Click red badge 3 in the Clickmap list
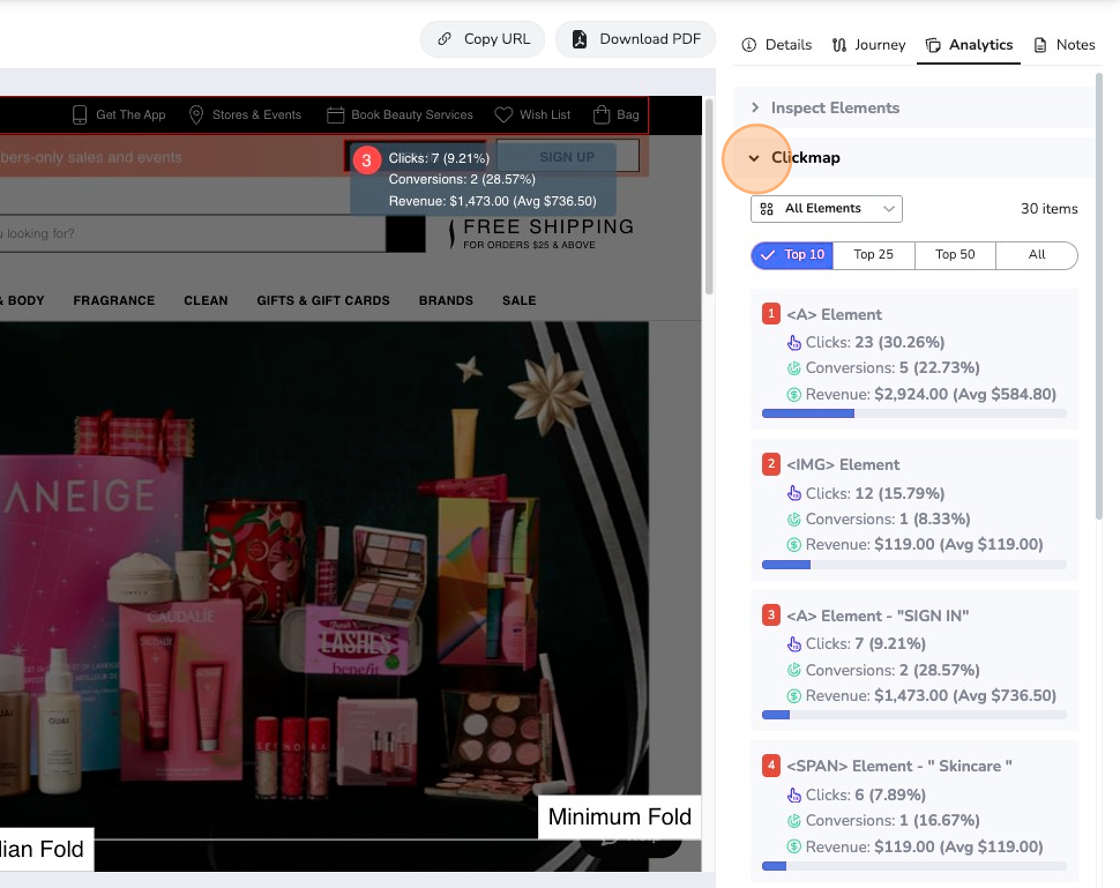This screenshot has width=1120, height=888. pos(771,615)
